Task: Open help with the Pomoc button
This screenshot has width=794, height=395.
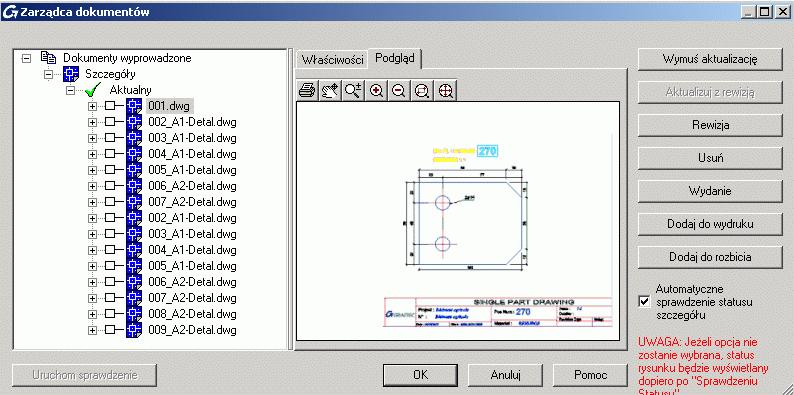Action: click(590, 375)
